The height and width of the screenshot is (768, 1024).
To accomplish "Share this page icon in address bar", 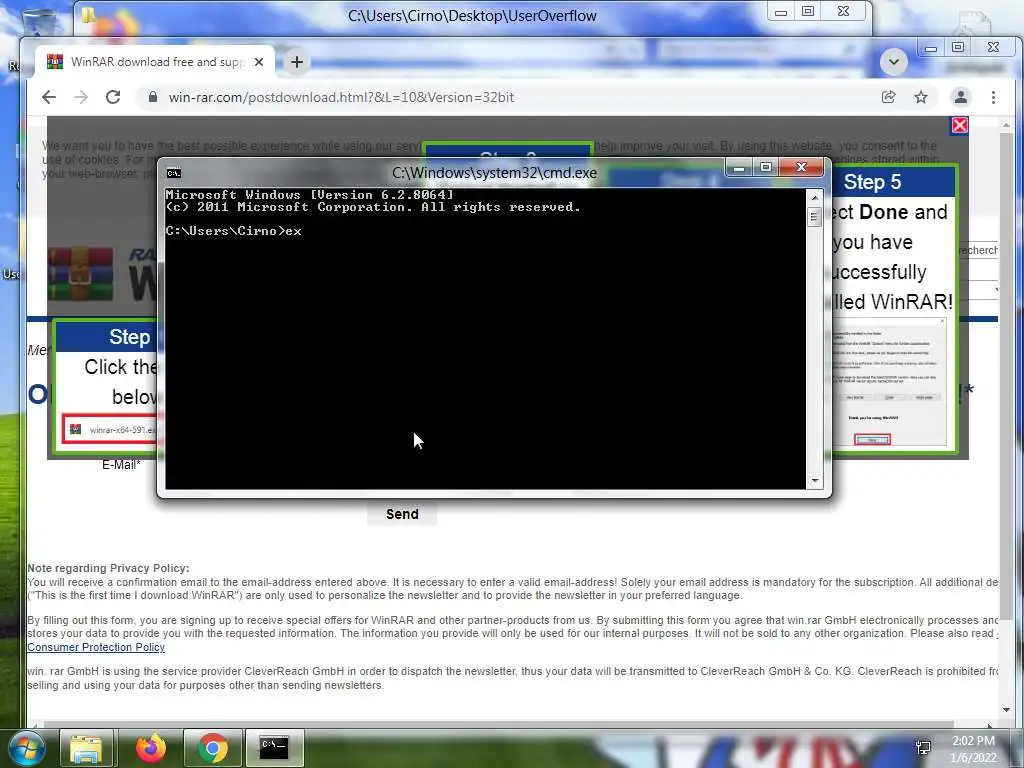I will (x=888, y=97).
